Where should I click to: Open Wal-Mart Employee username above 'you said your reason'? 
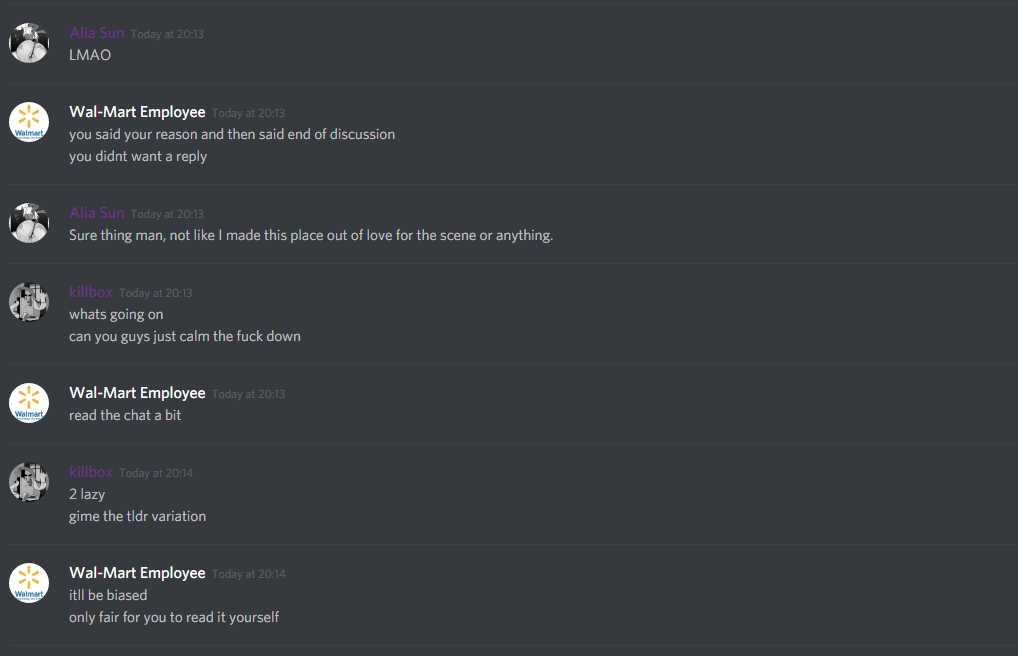tap(137, 112)
